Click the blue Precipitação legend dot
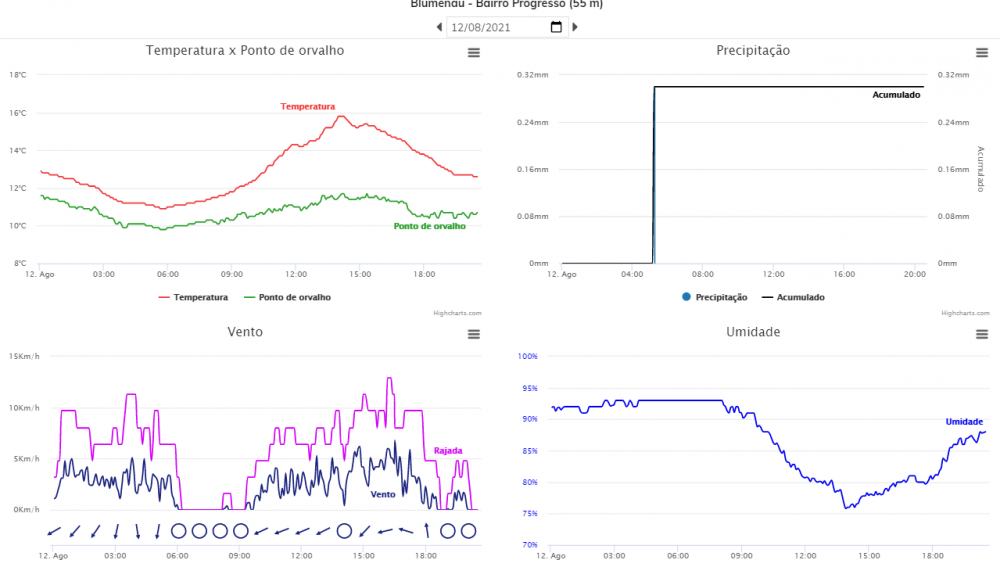The height and width of the screenshot is (567, 1000). tap(685, 297)
